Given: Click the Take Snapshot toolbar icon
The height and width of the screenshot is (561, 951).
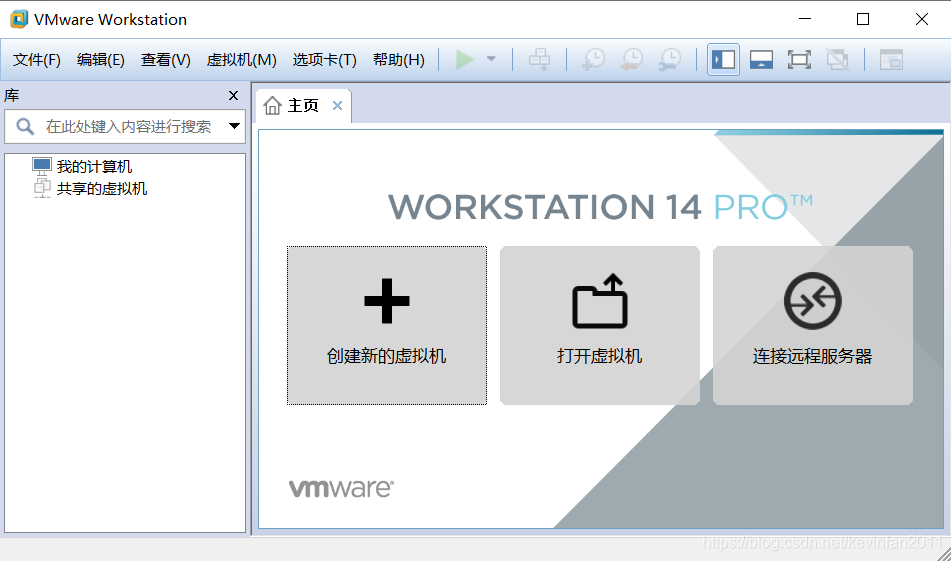Looking at the screenshot, I should tap(593, 59).
